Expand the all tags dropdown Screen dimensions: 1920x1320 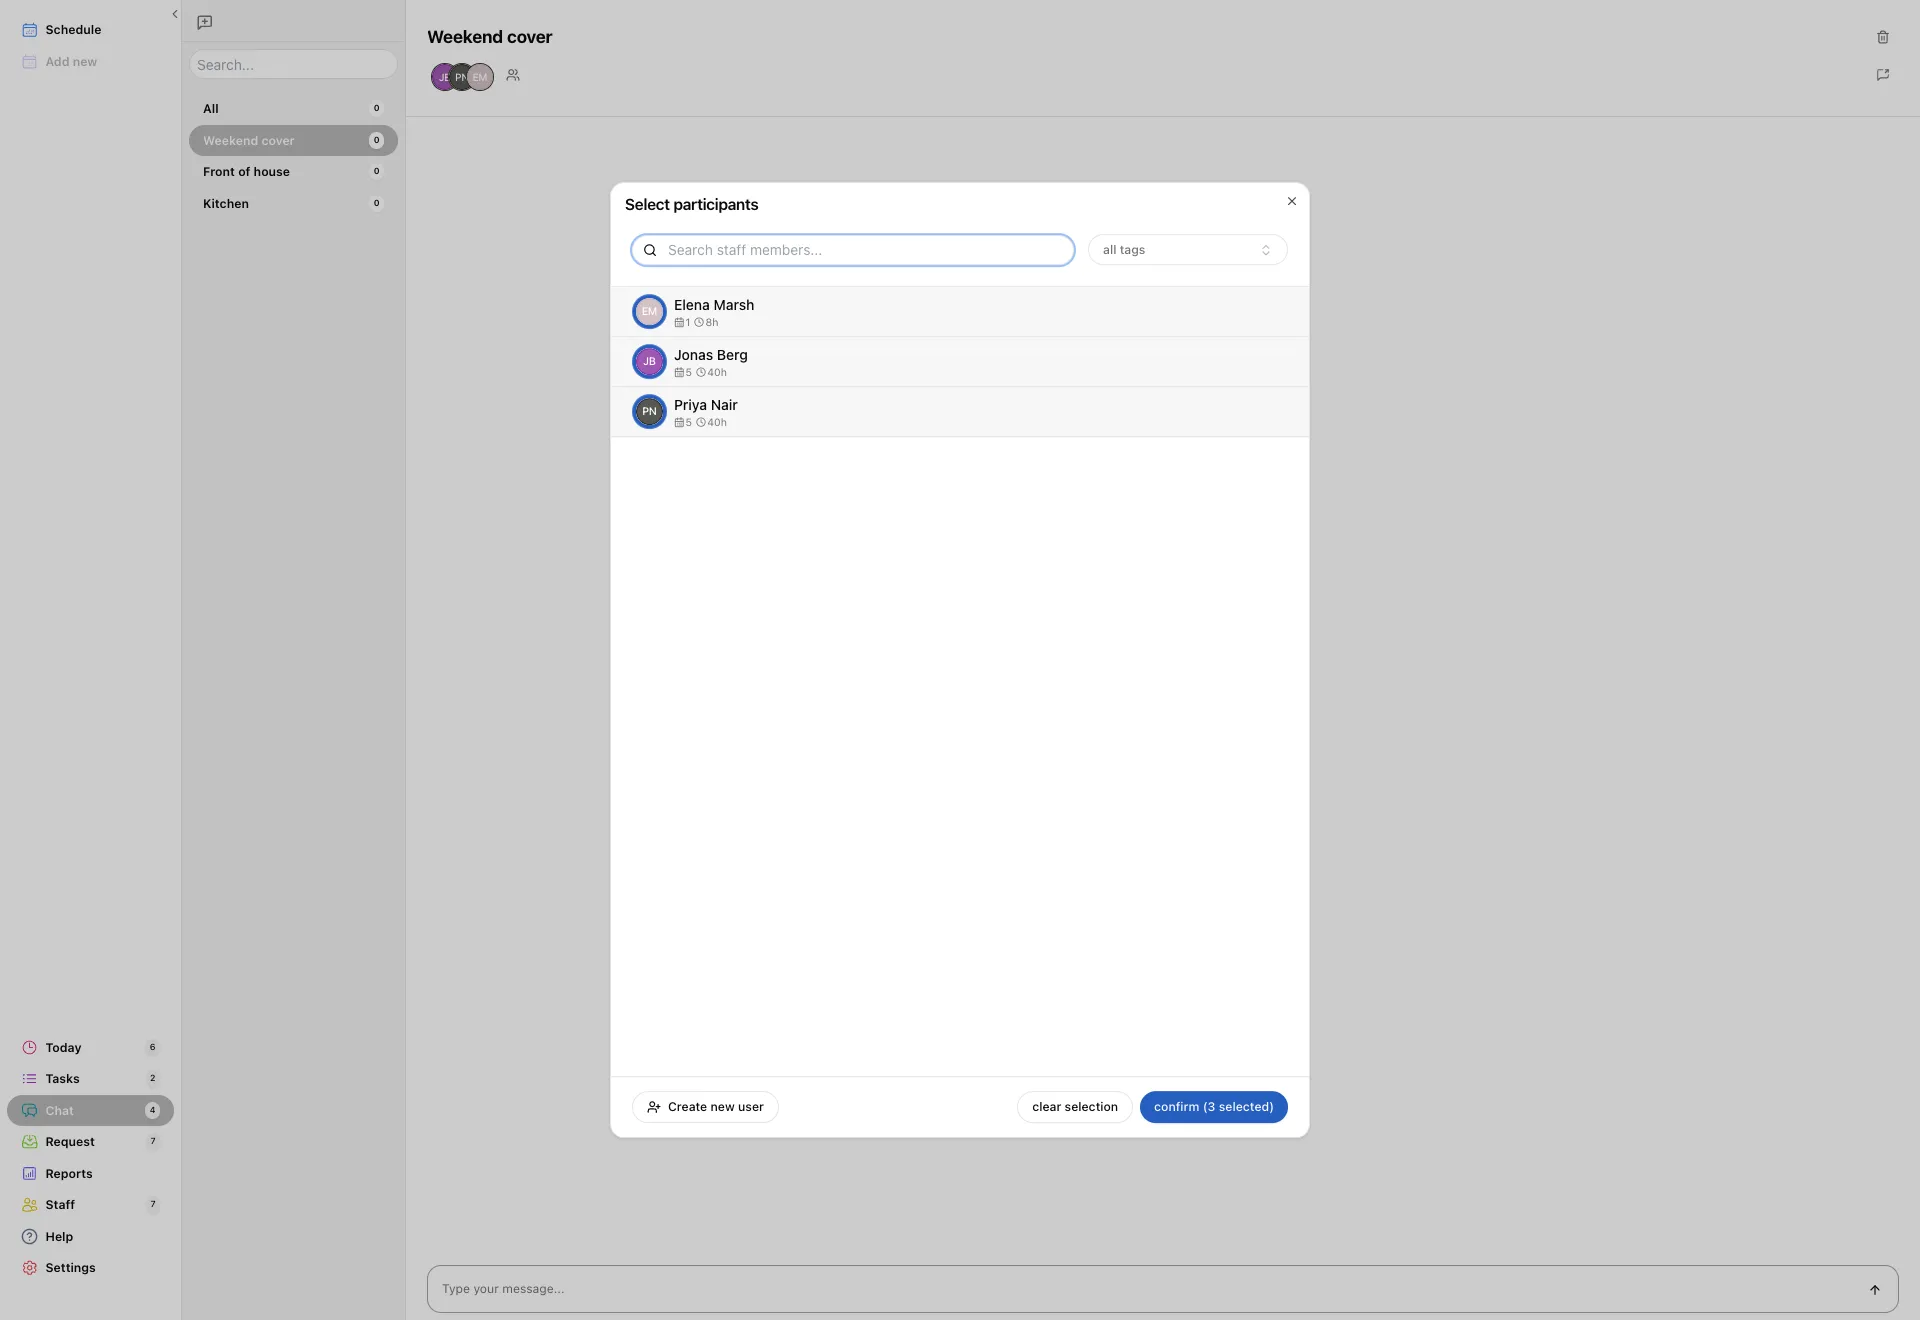pos(1187,250)
